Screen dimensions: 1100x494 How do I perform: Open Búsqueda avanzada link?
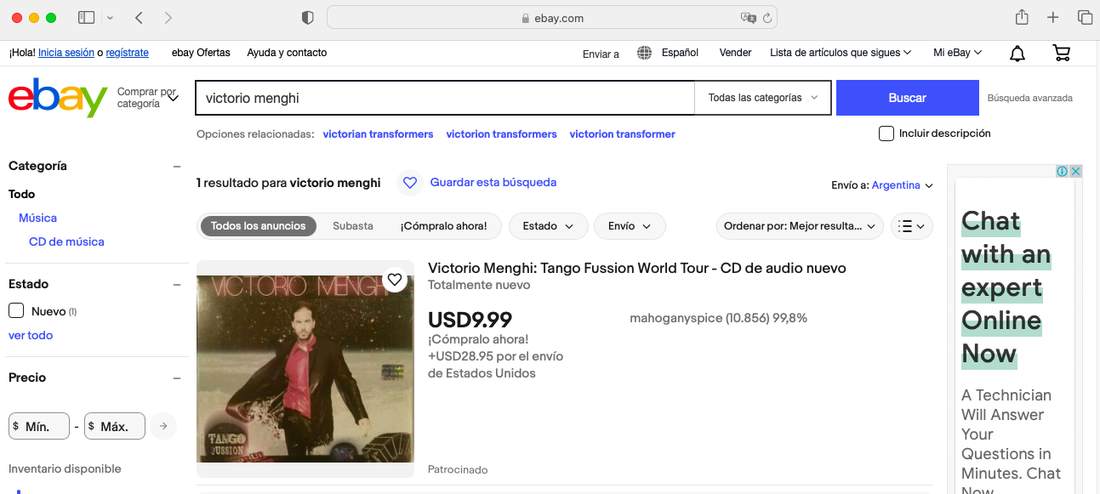[1030, 98]
